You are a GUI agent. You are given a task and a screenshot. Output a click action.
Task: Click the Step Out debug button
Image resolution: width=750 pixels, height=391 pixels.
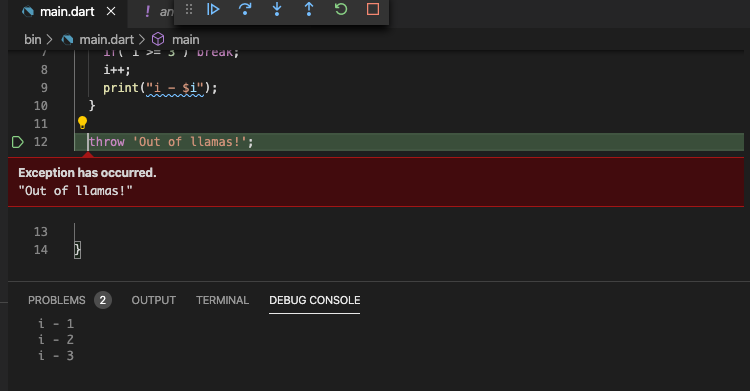pyautogui.click(x=309, y=9)
